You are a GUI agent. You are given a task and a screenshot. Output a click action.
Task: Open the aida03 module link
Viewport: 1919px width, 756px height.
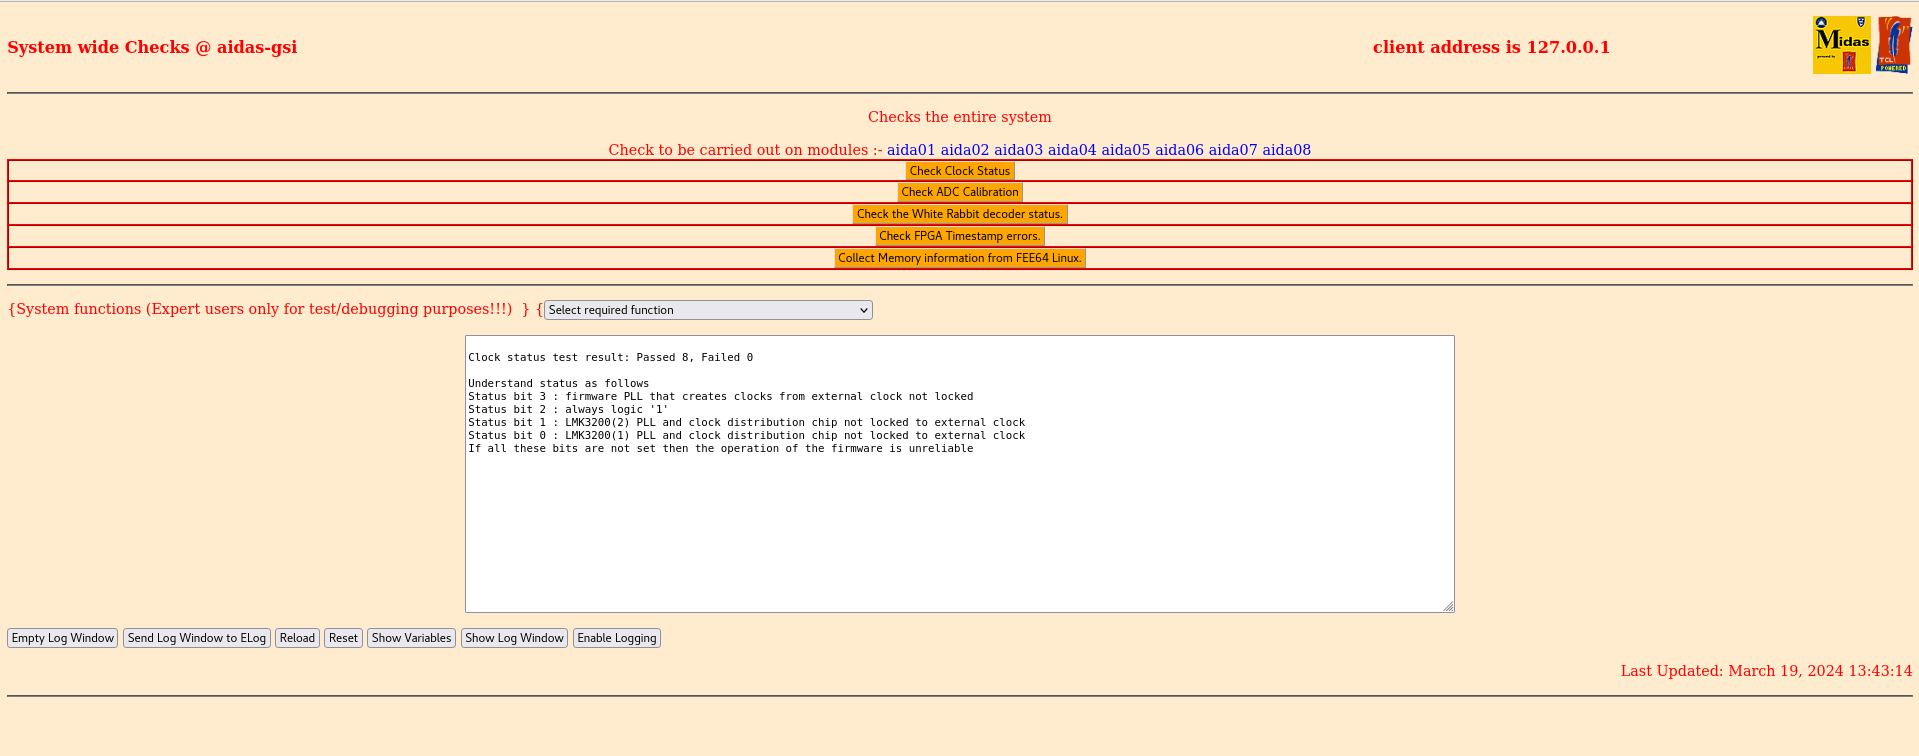coord(1018,150)
